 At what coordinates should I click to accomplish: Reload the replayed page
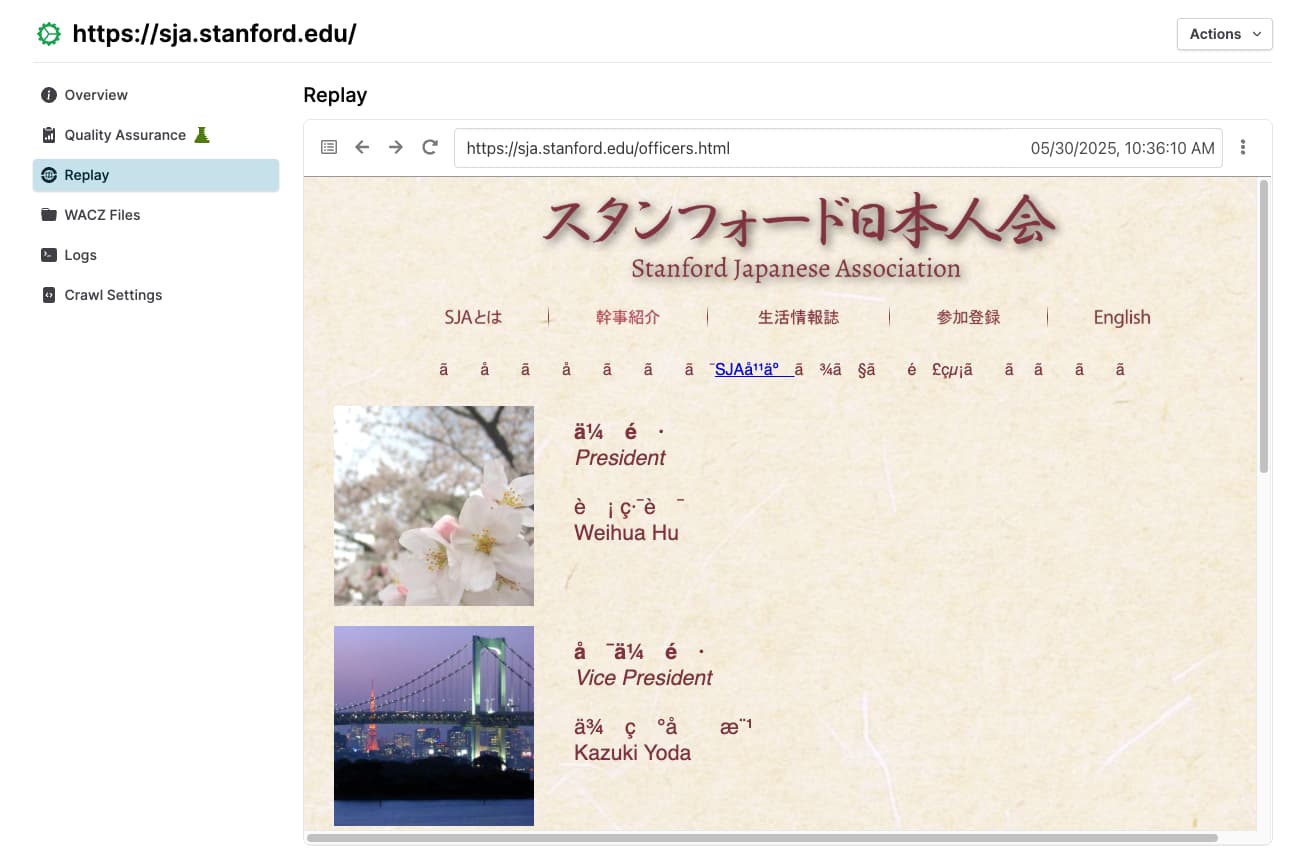tap(430, 148)
